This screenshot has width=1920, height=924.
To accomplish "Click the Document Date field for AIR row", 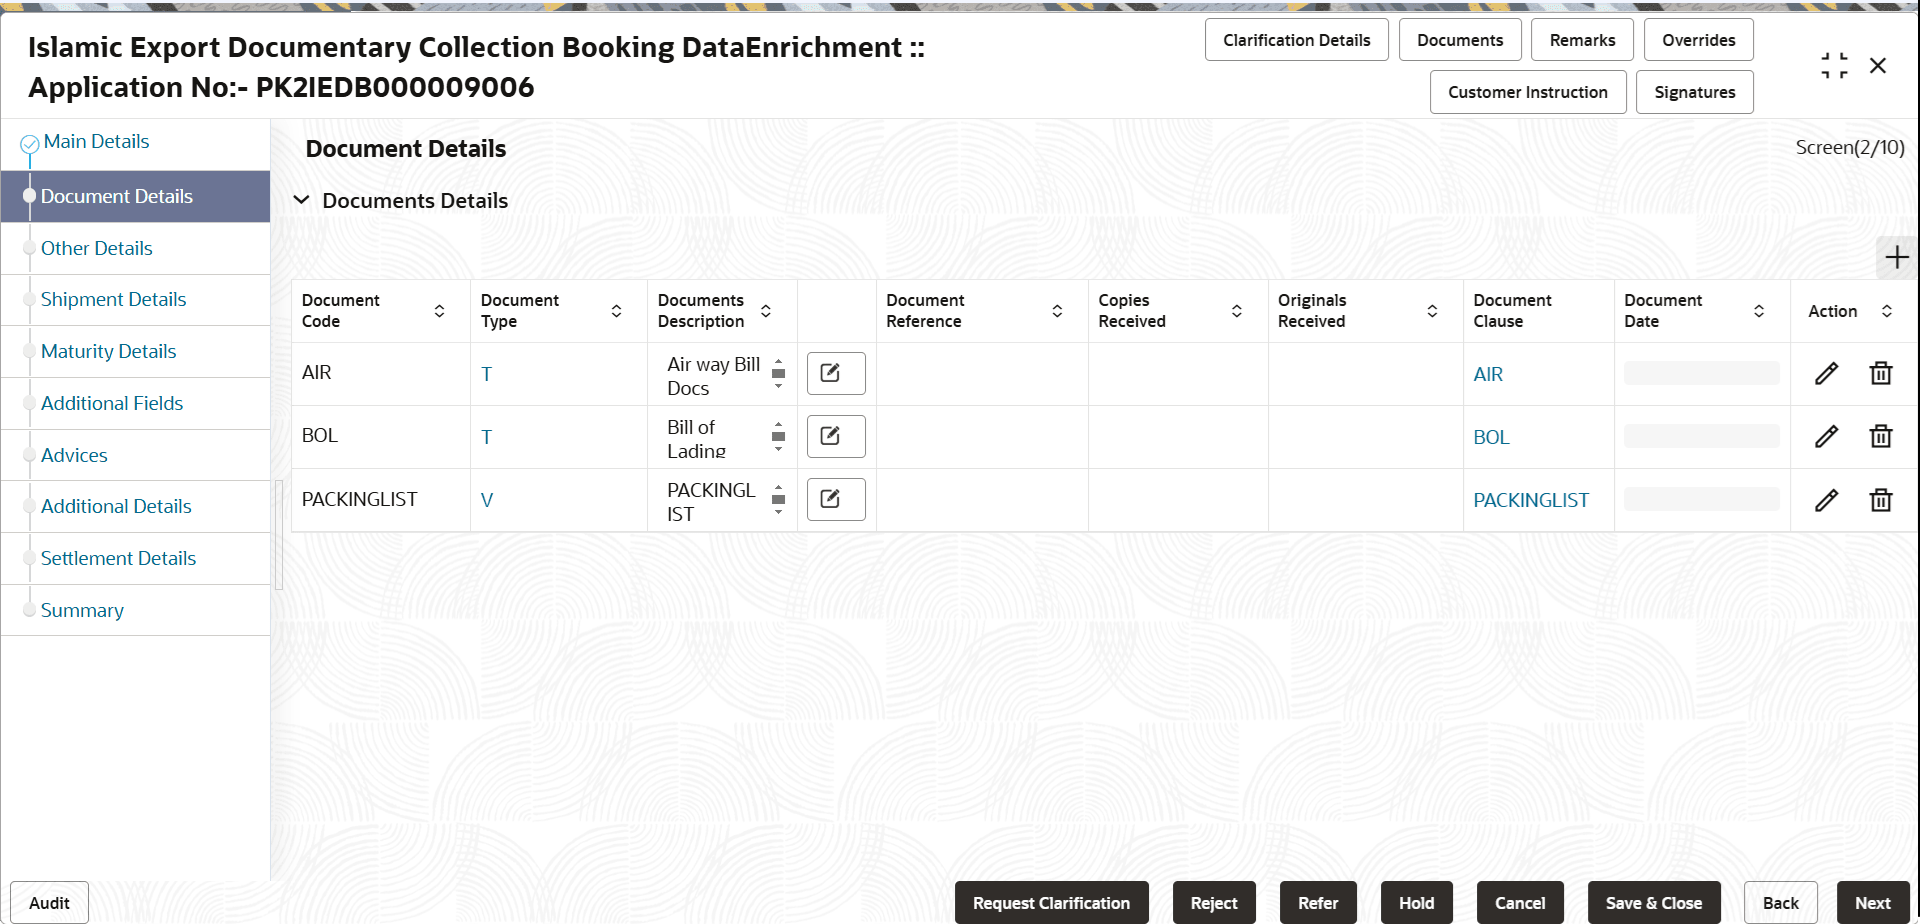I will 1700,371.
